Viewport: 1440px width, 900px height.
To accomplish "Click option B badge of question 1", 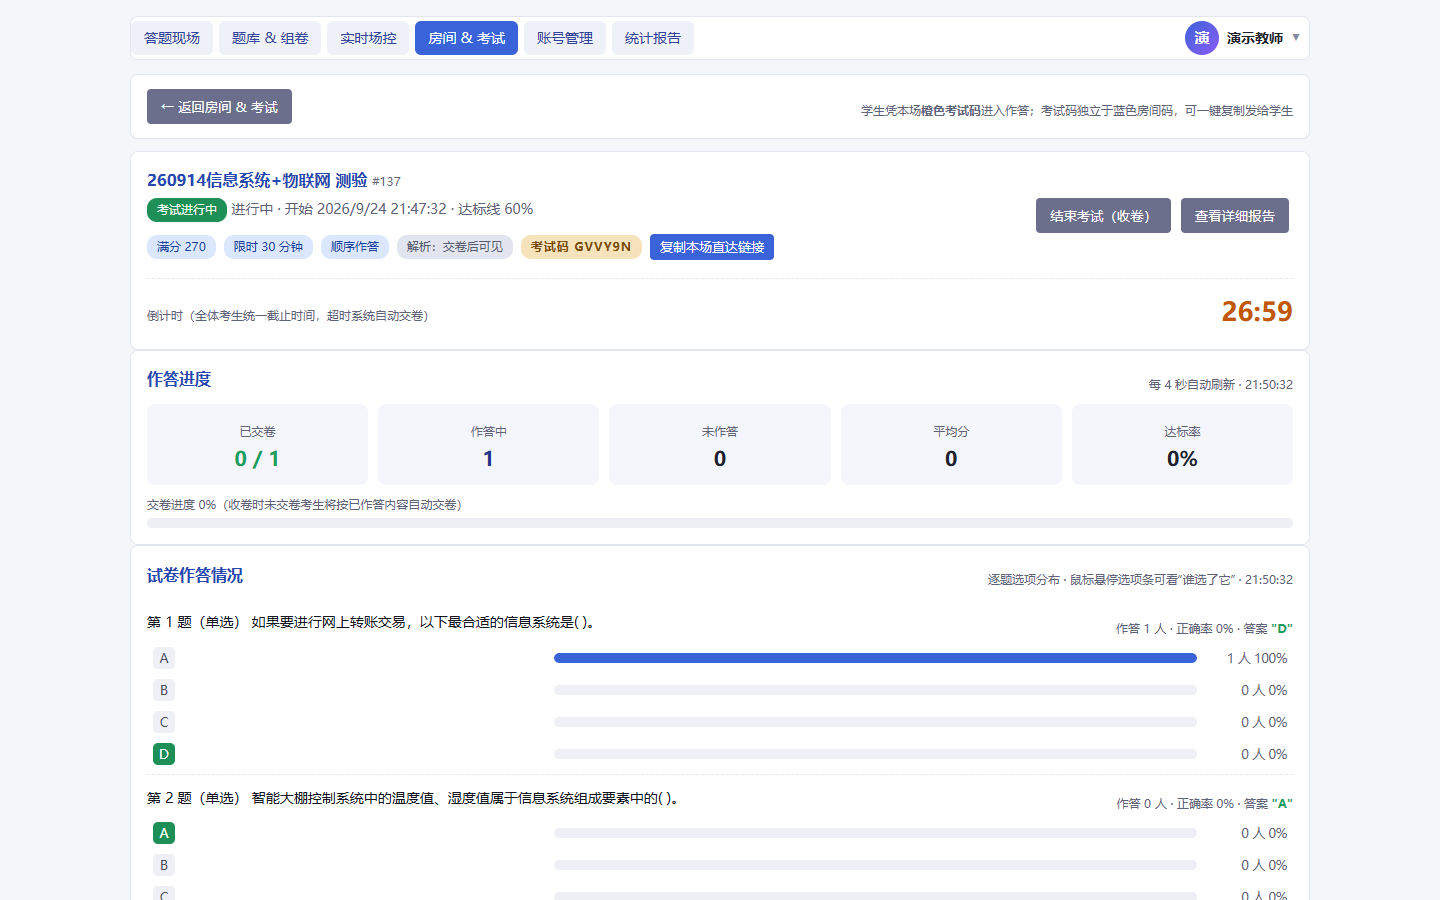I will [x=164, y=690].
